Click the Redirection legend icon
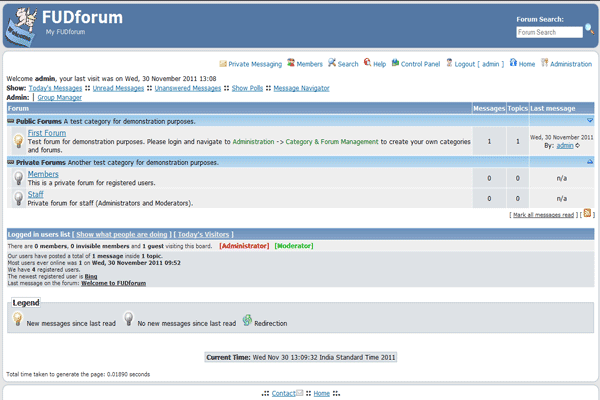The width and height of the screenshot is (600, 400). click(247, 320)
